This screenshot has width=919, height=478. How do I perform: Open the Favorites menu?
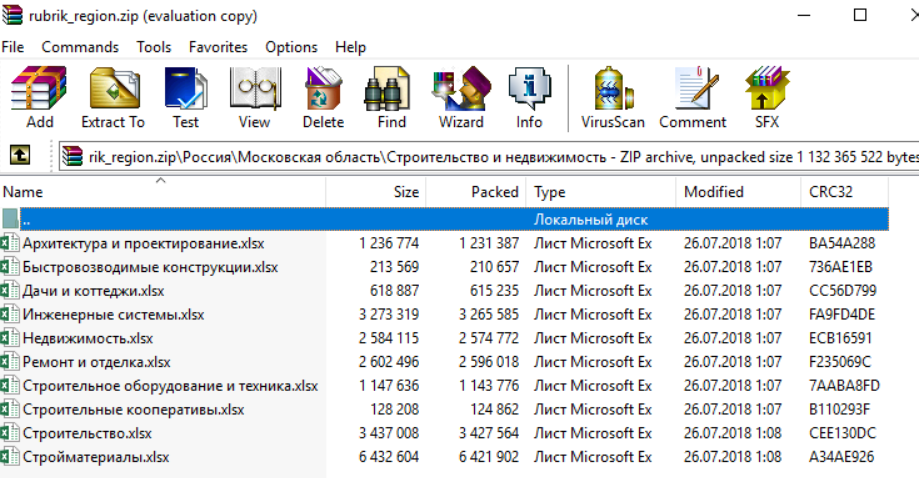218,47
